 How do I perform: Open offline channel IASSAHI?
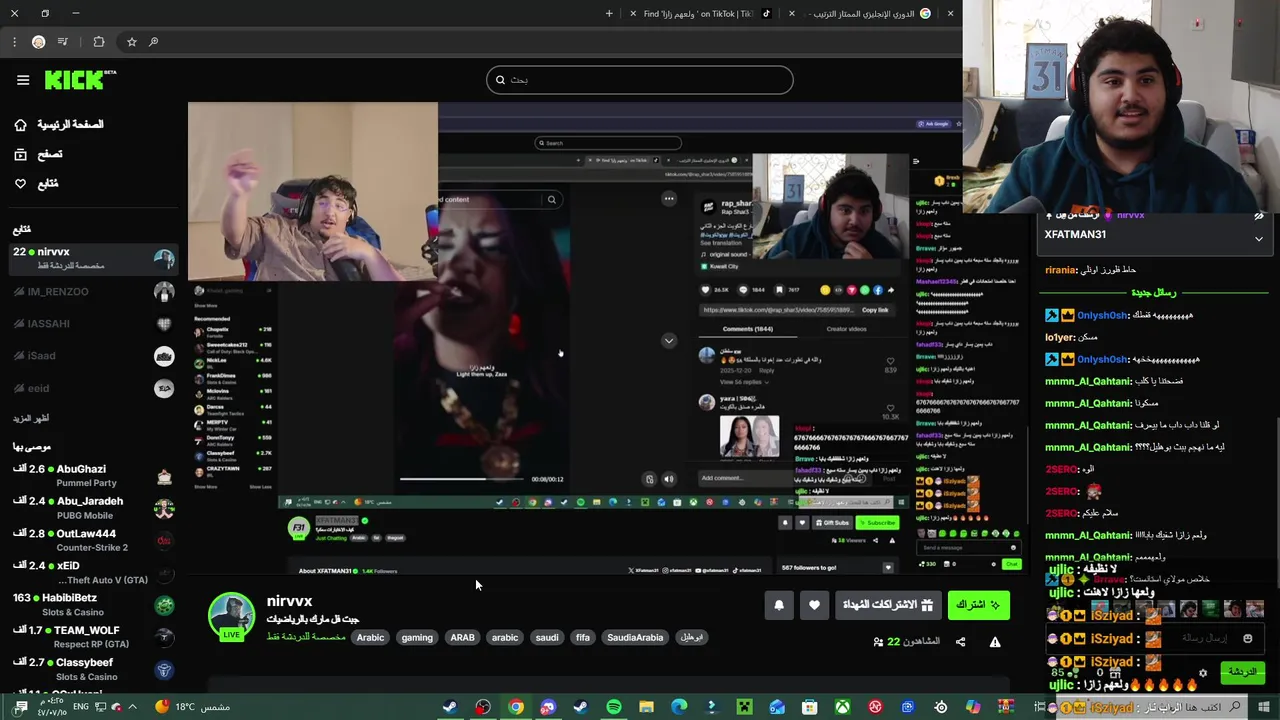(x=92, y=324)
